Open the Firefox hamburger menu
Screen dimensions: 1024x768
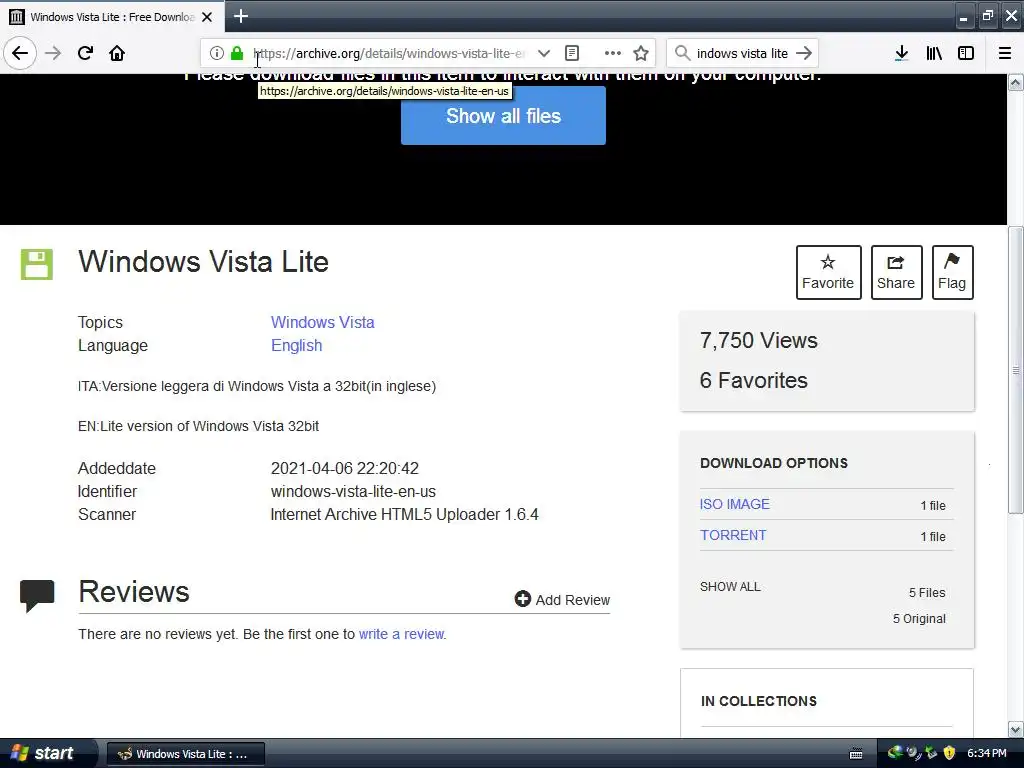point(1005,53)
